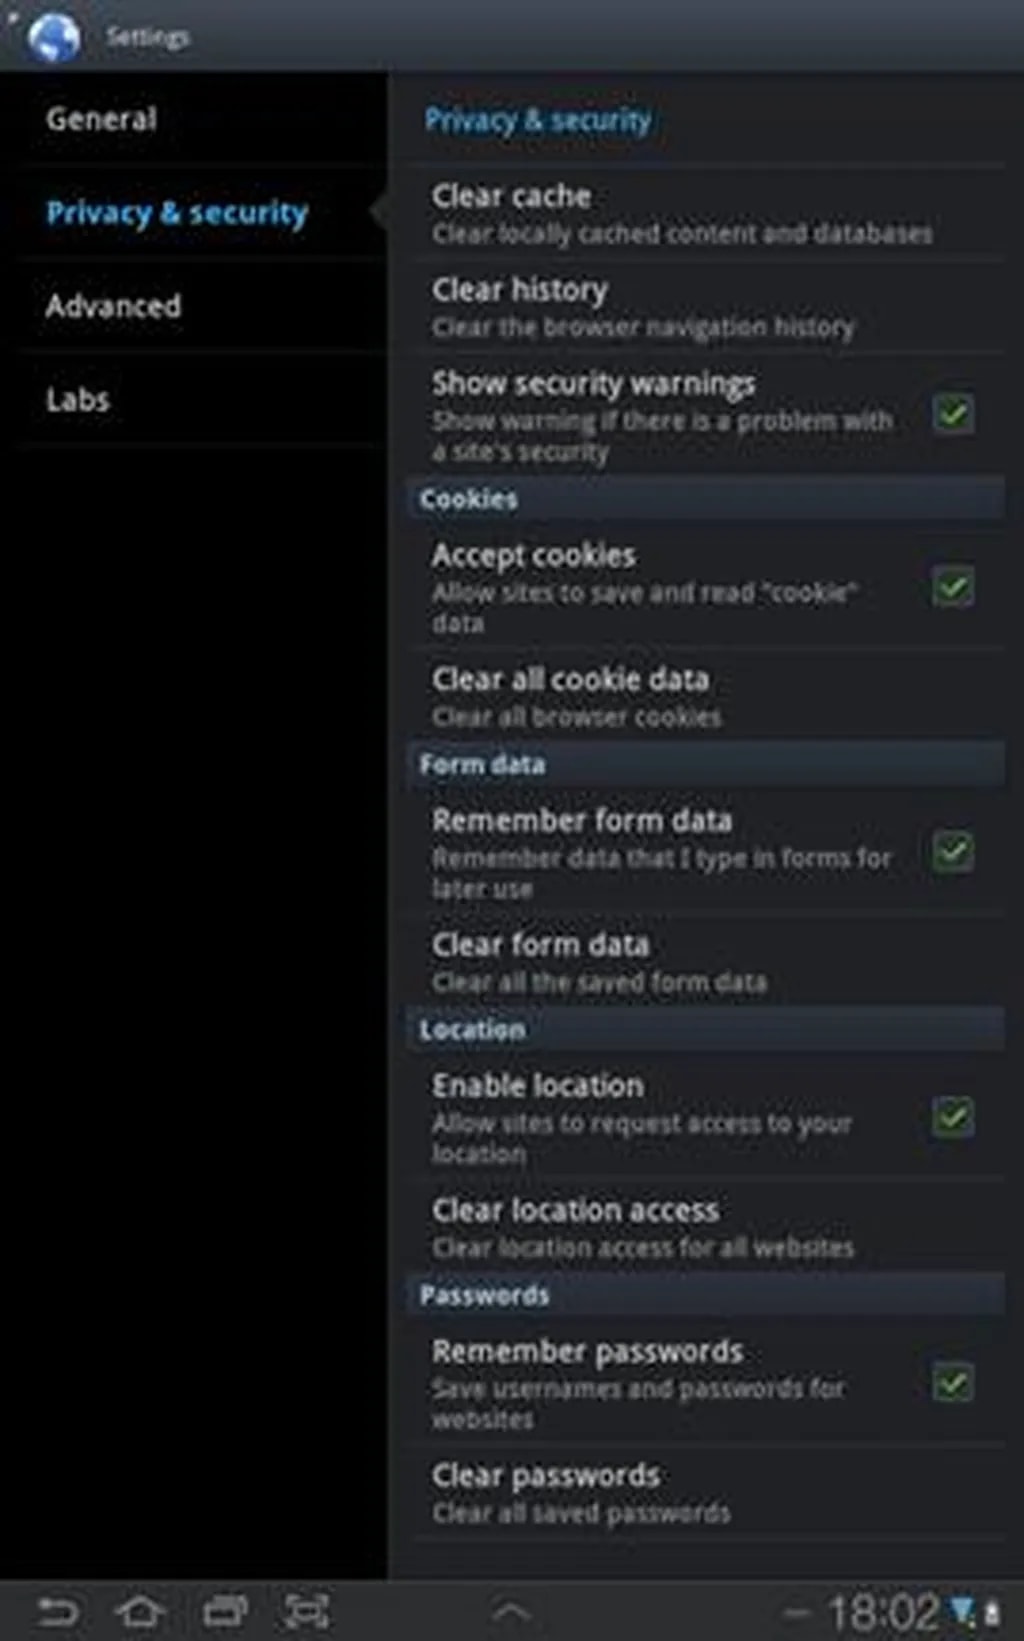This screenshot has height=1641, width=1024.
Task: Tap the Wi-Fi signal status icon
Action: [962, 1610]
